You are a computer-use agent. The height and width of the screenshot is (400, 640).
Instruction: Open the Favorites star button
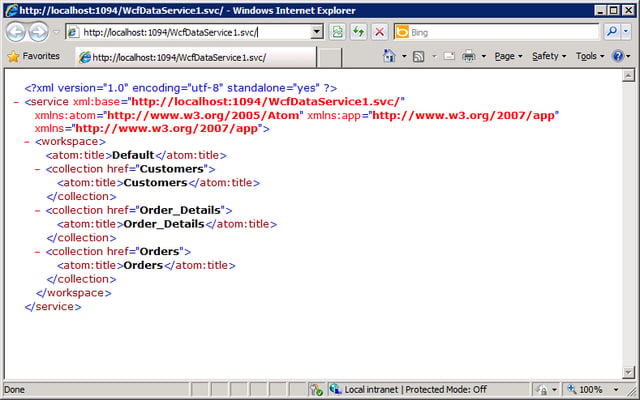pyautogui.click(x=33, y=56)
